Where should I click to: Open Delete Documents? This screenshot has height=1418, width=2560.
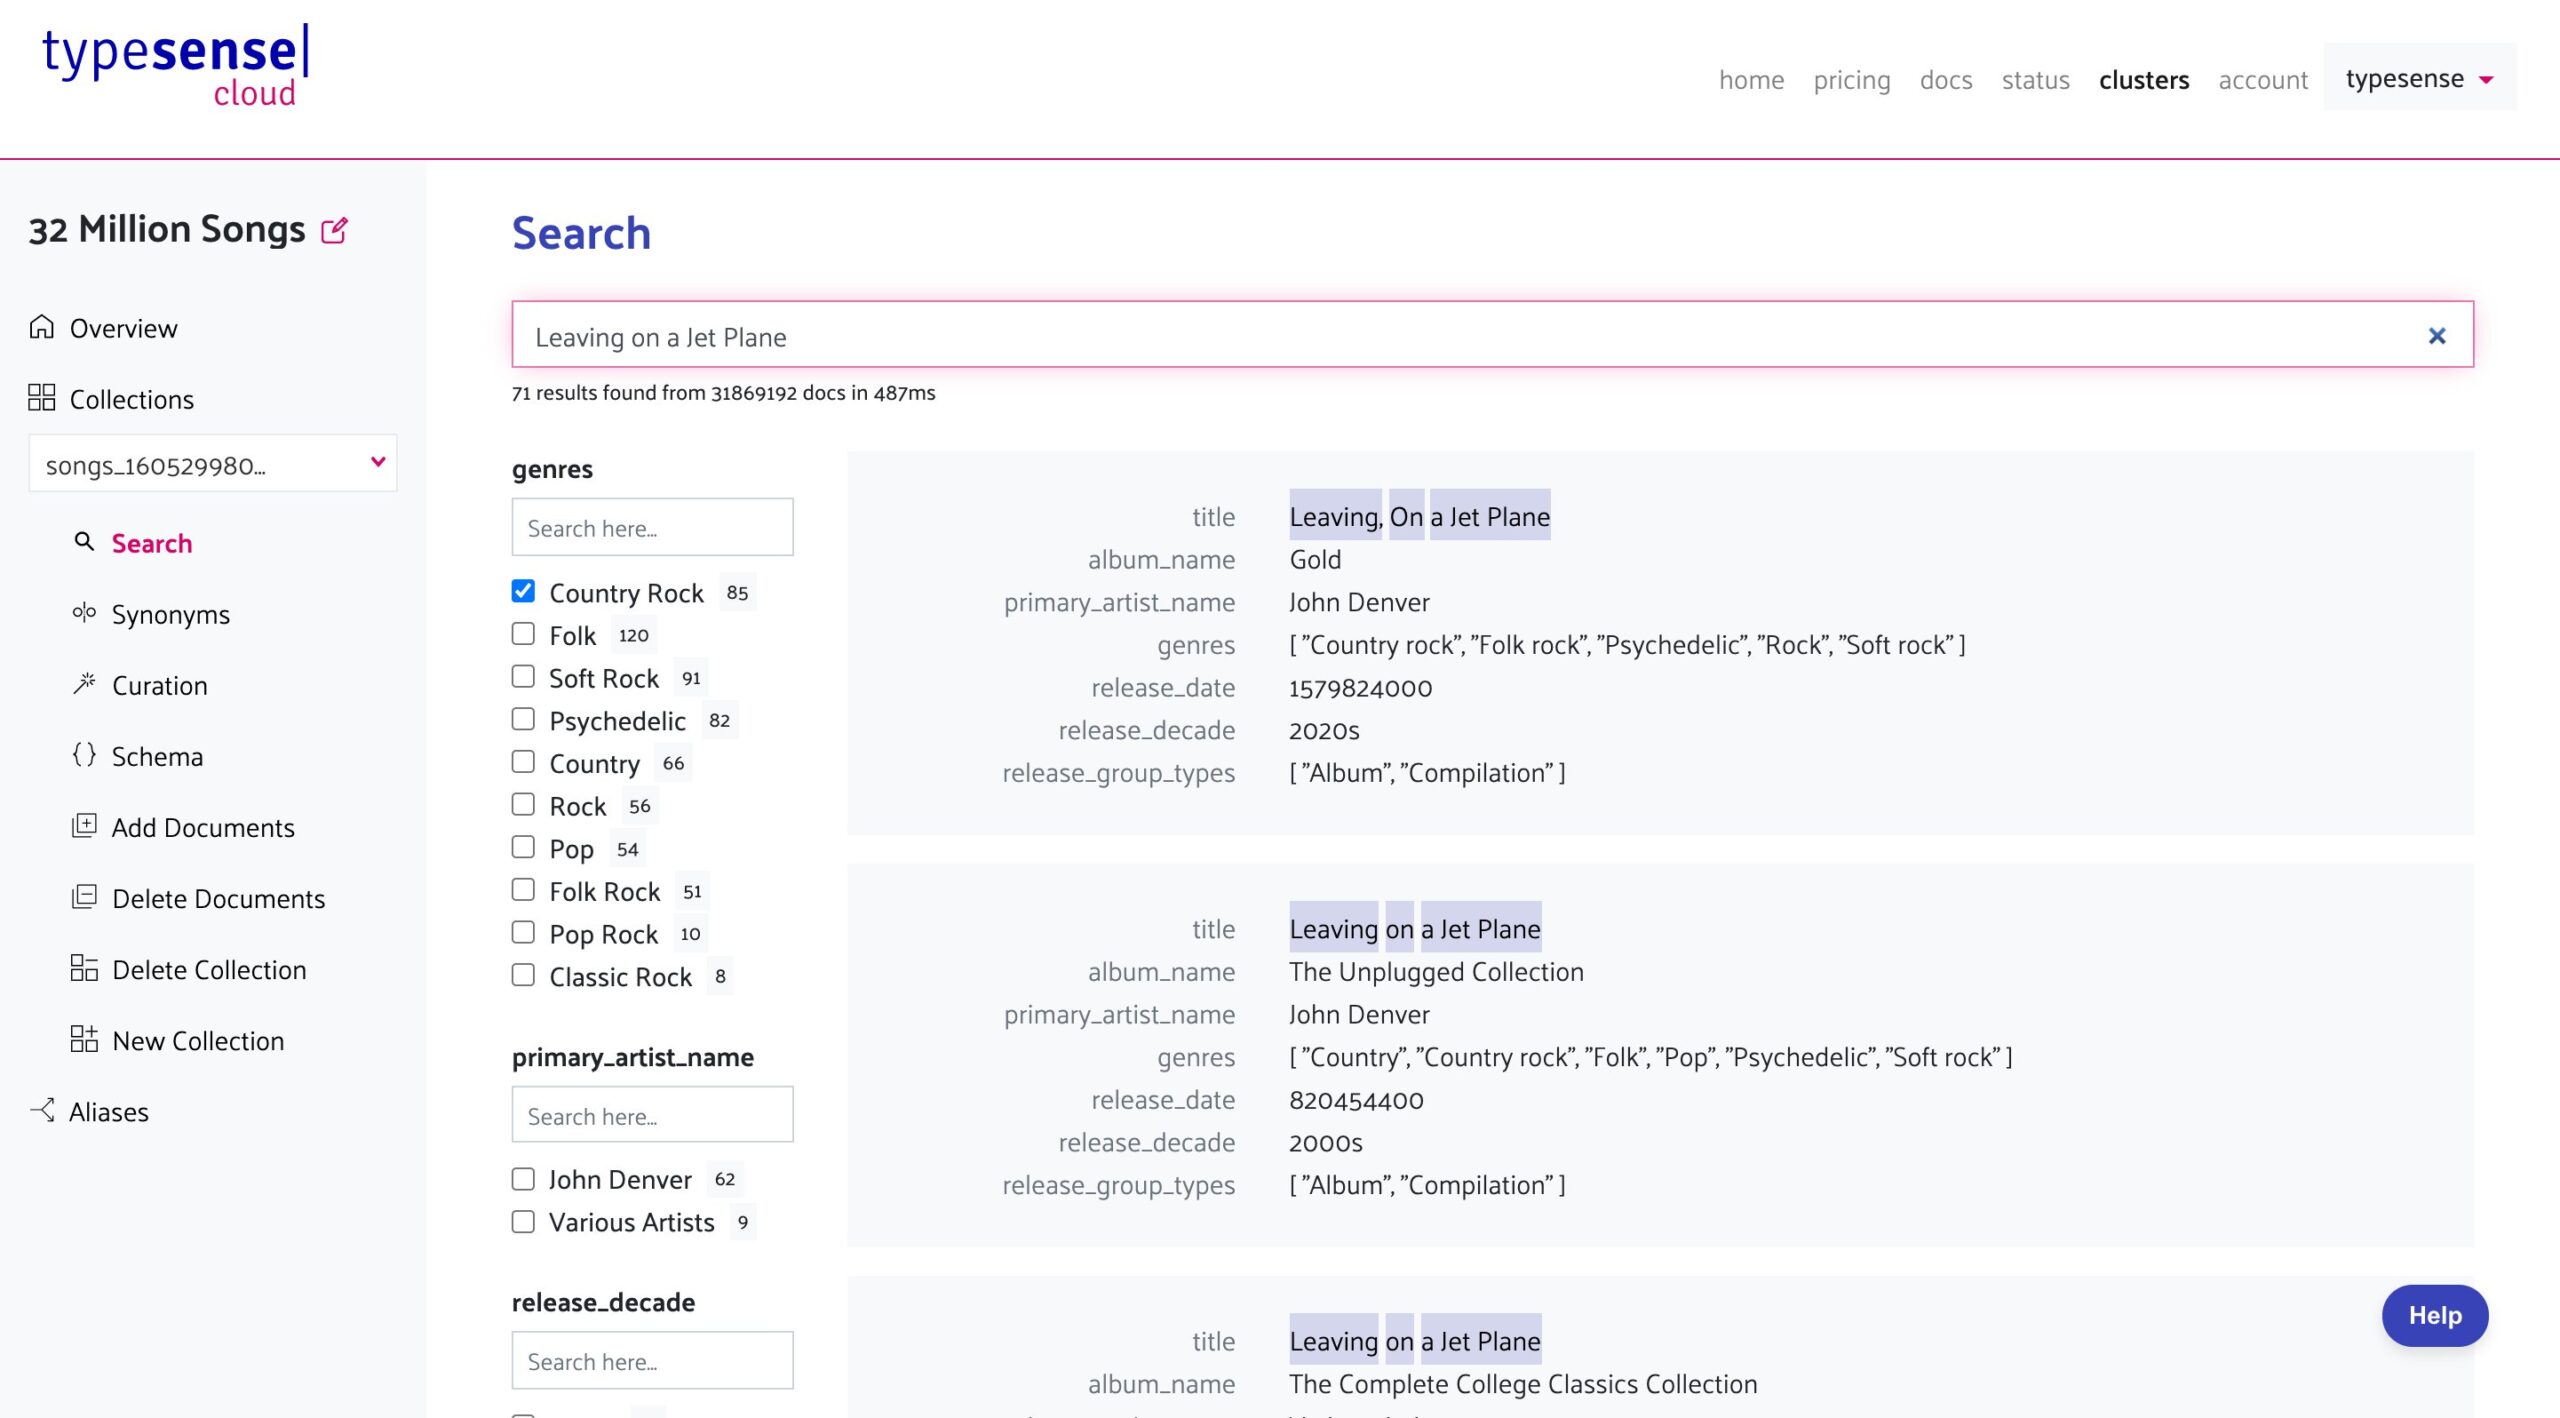(x=218, y=898)
